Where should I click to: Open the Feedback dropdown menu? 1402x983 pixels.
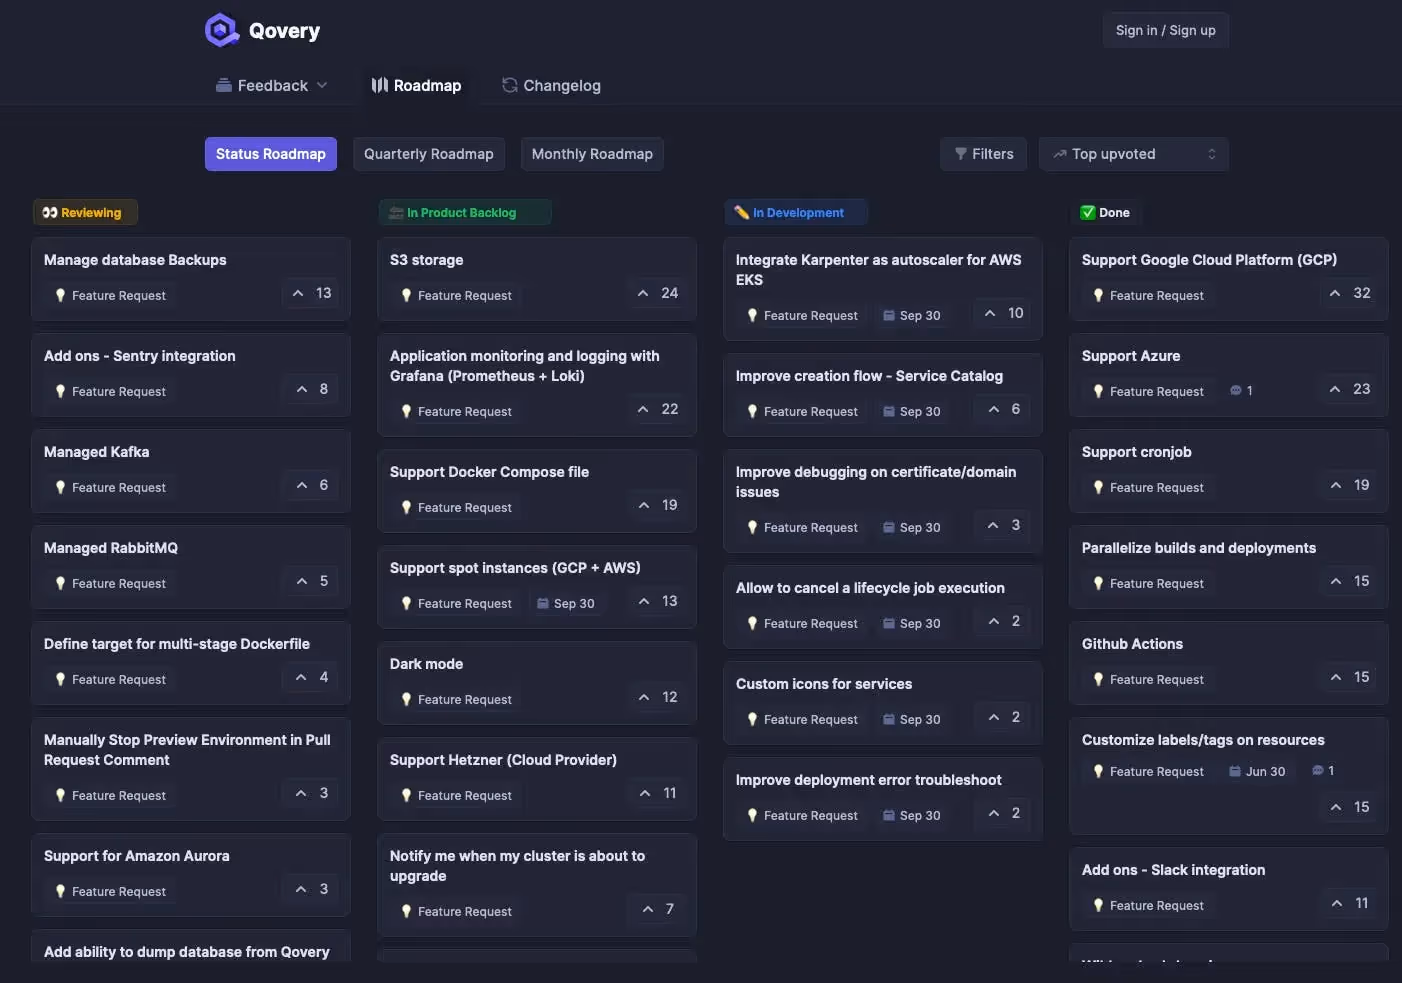click(x=272, y=85)
